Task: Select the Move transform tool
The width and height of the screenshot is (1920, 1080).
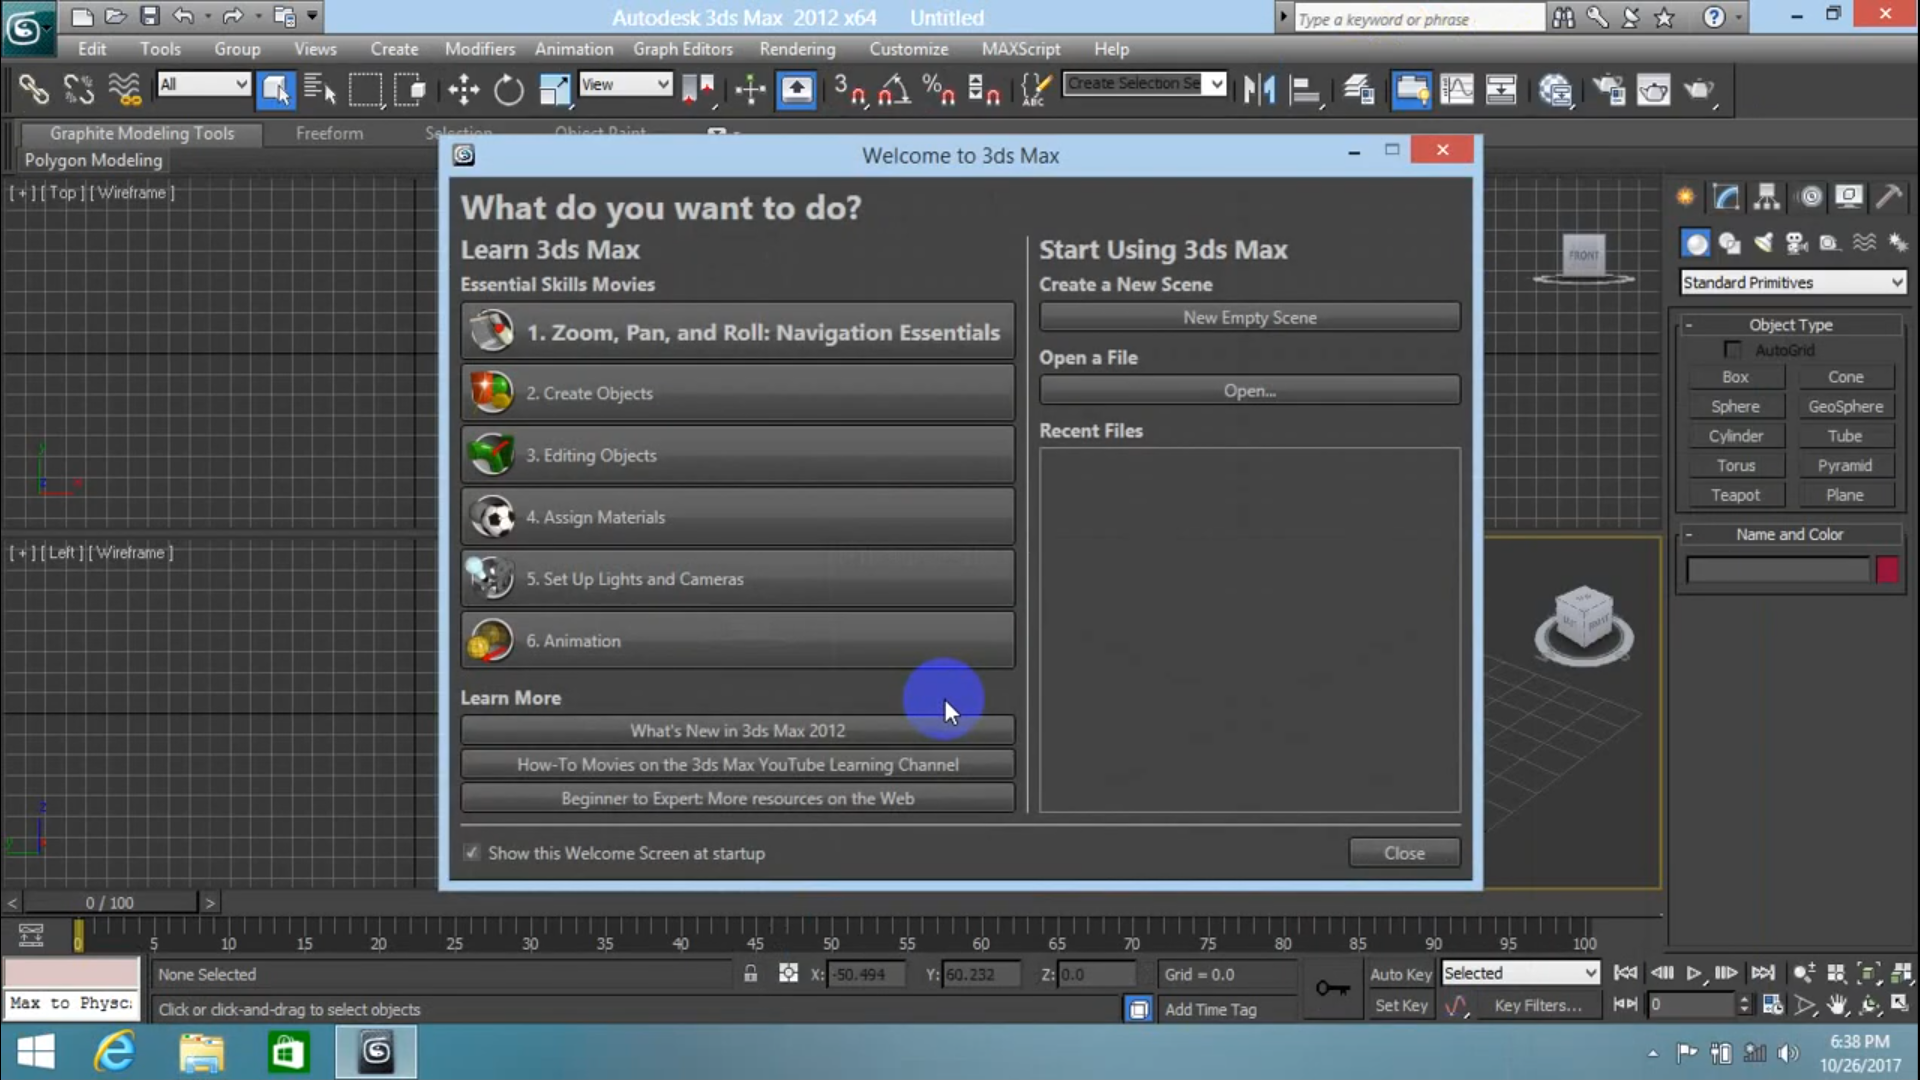Action: (463, 90)
